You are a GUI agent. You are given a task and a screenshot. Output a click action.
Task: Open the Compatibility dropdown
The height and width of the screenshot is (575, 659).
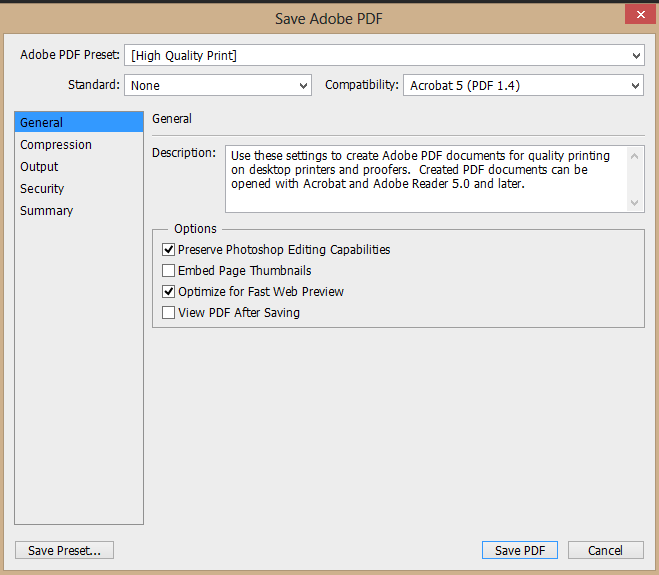[523, 86]
